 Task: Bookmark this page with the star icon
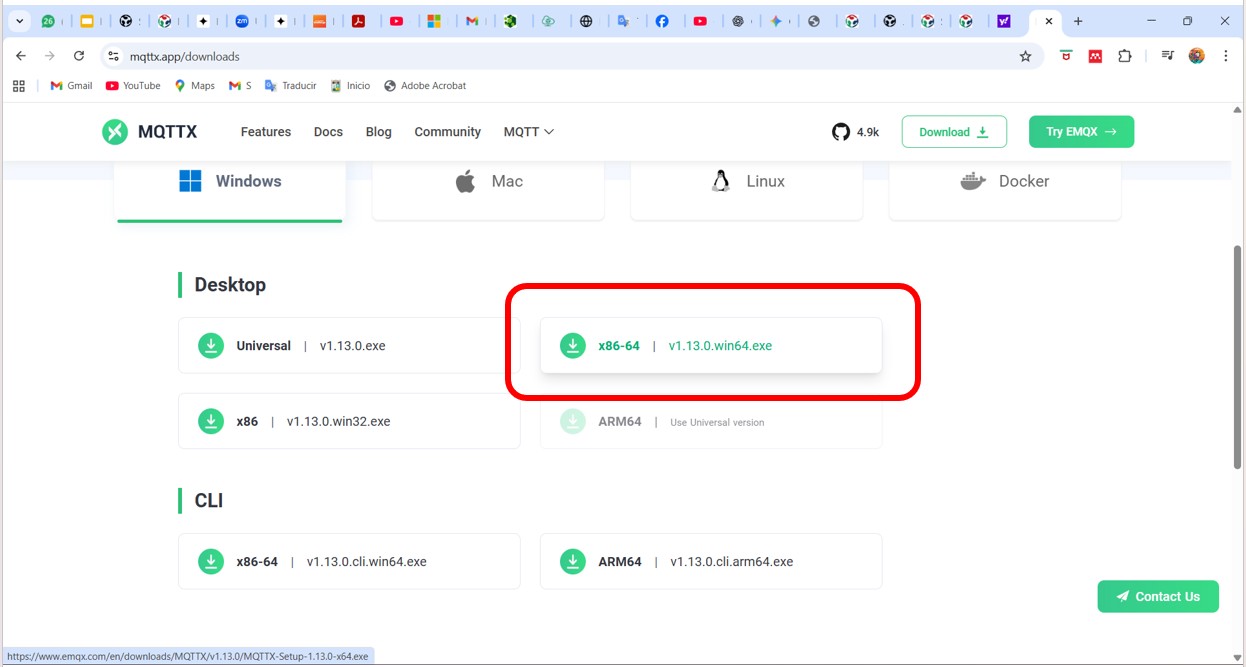tap(1025, 57)
